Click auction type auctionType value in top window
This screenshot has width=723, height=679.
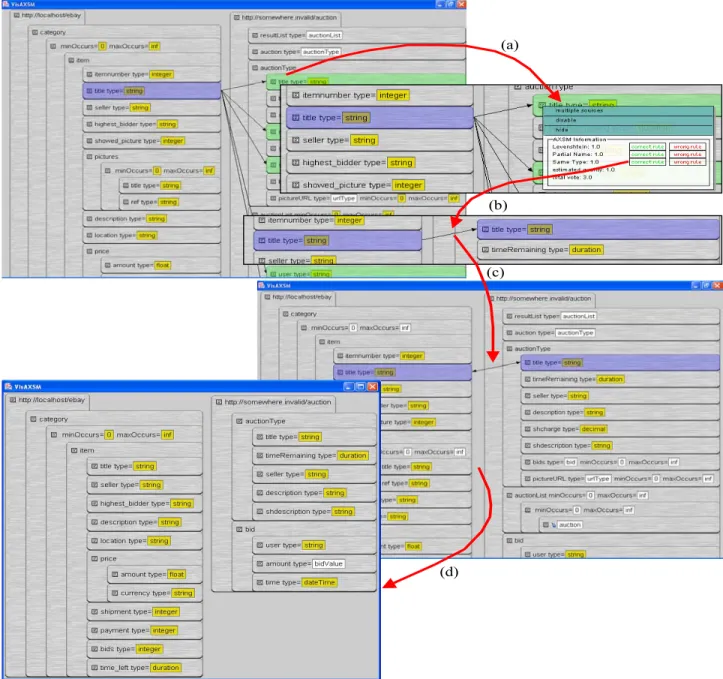pos(321,52)
